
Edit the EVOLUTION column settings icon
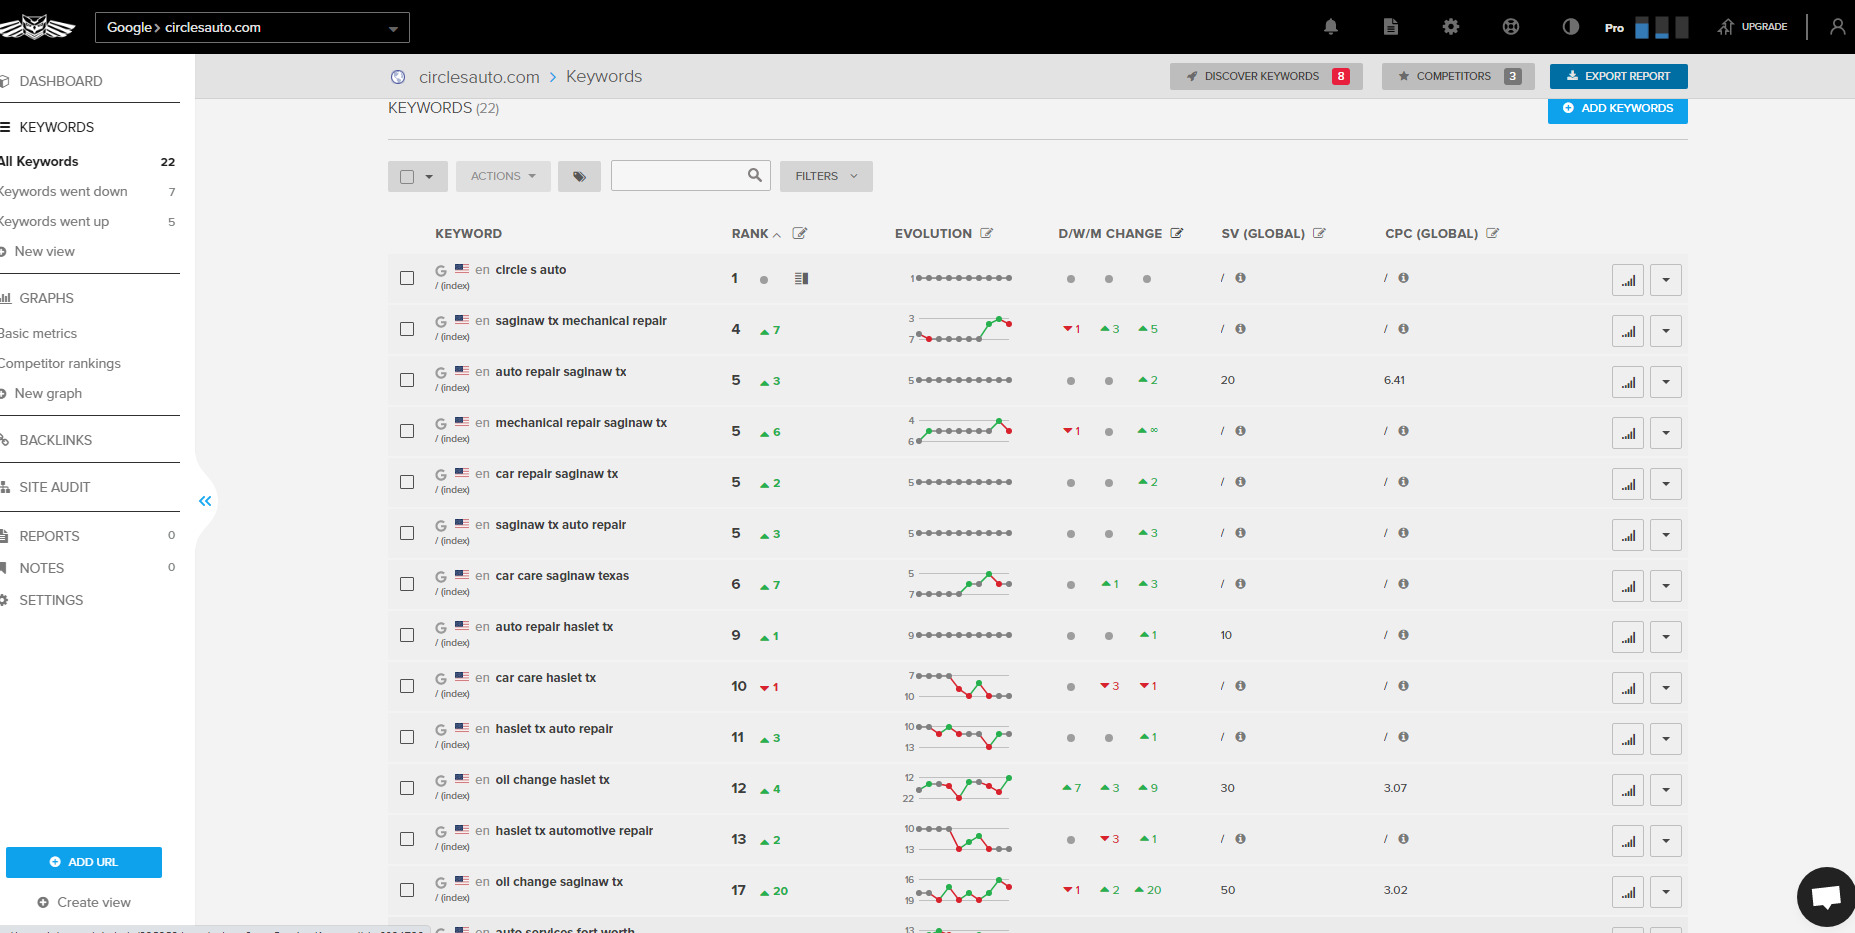(x=987, y=233)
